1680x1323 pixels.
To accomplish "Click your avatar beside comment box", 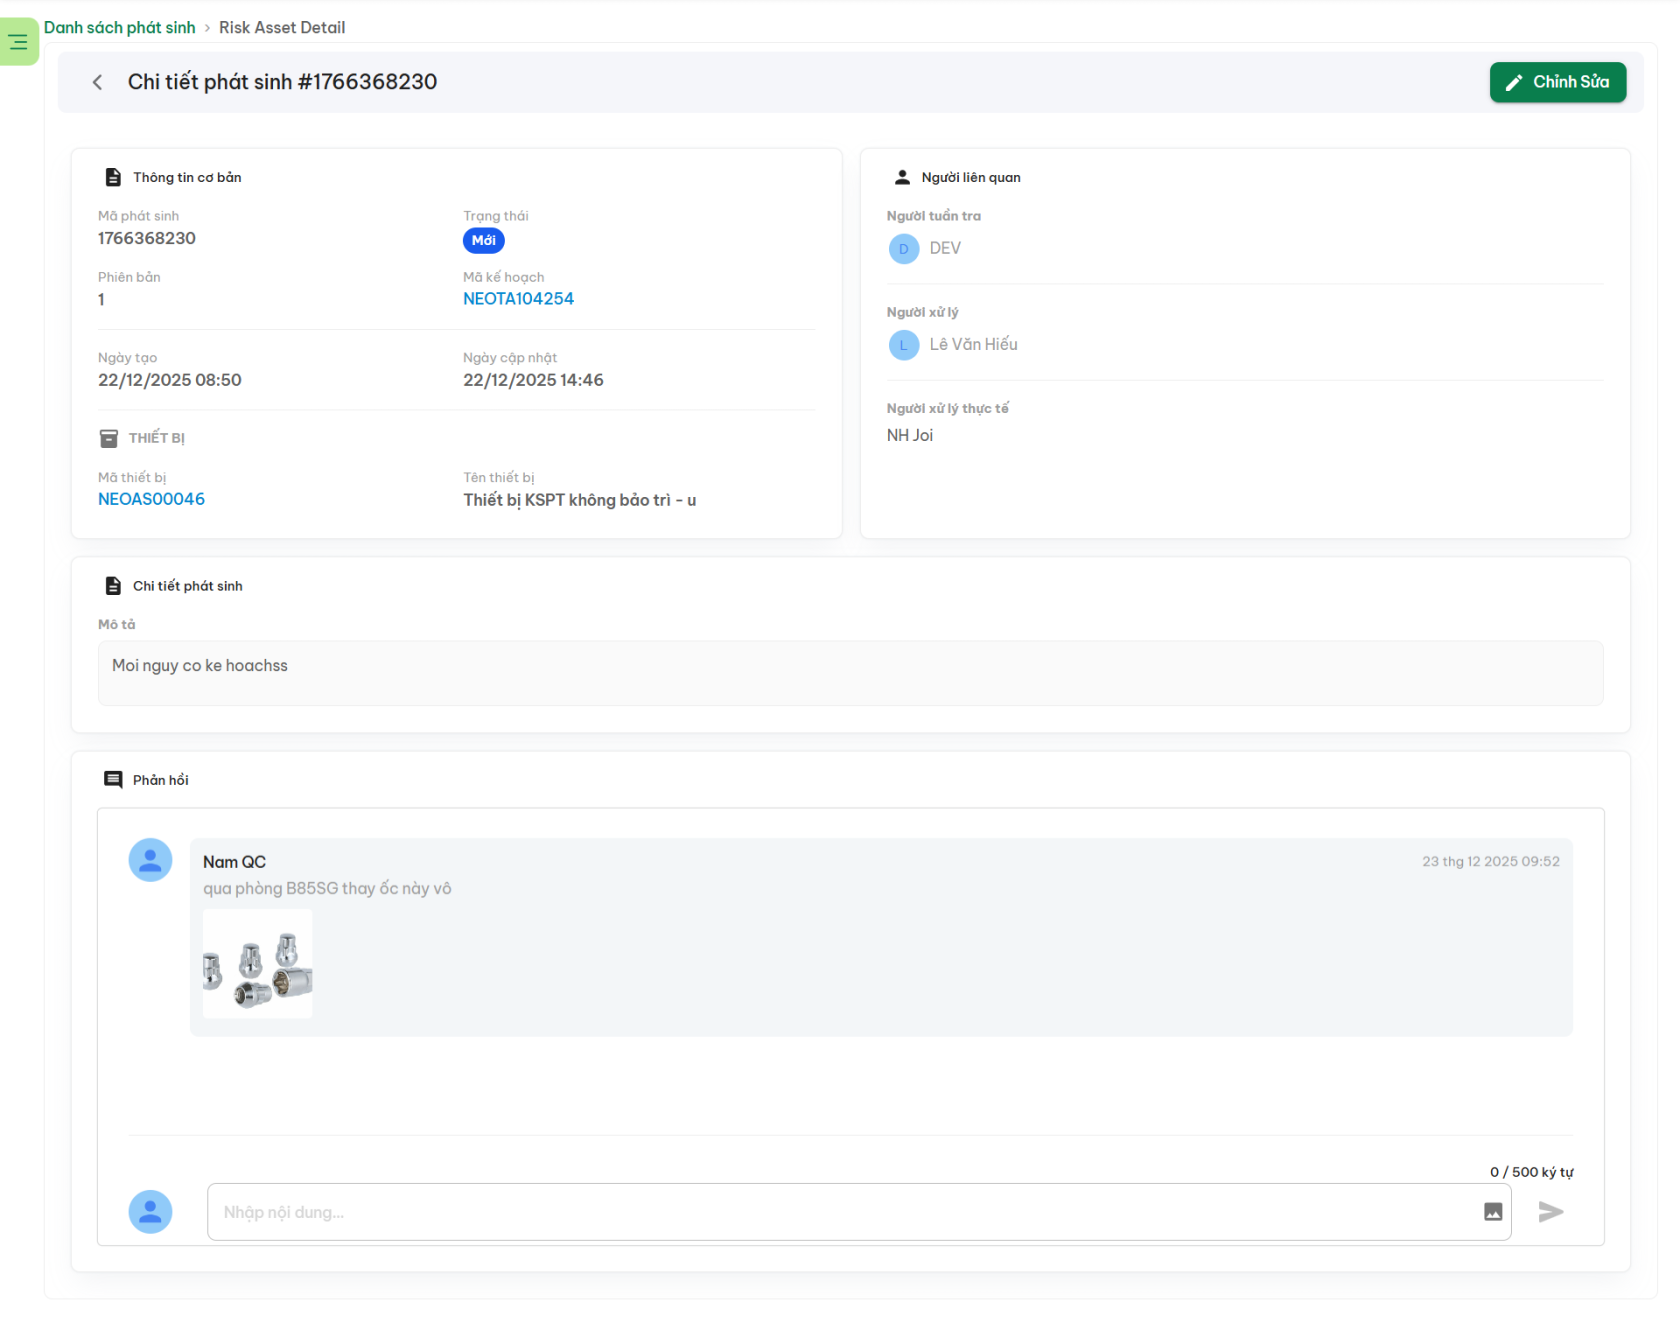I will click(x=150, y=1212).
